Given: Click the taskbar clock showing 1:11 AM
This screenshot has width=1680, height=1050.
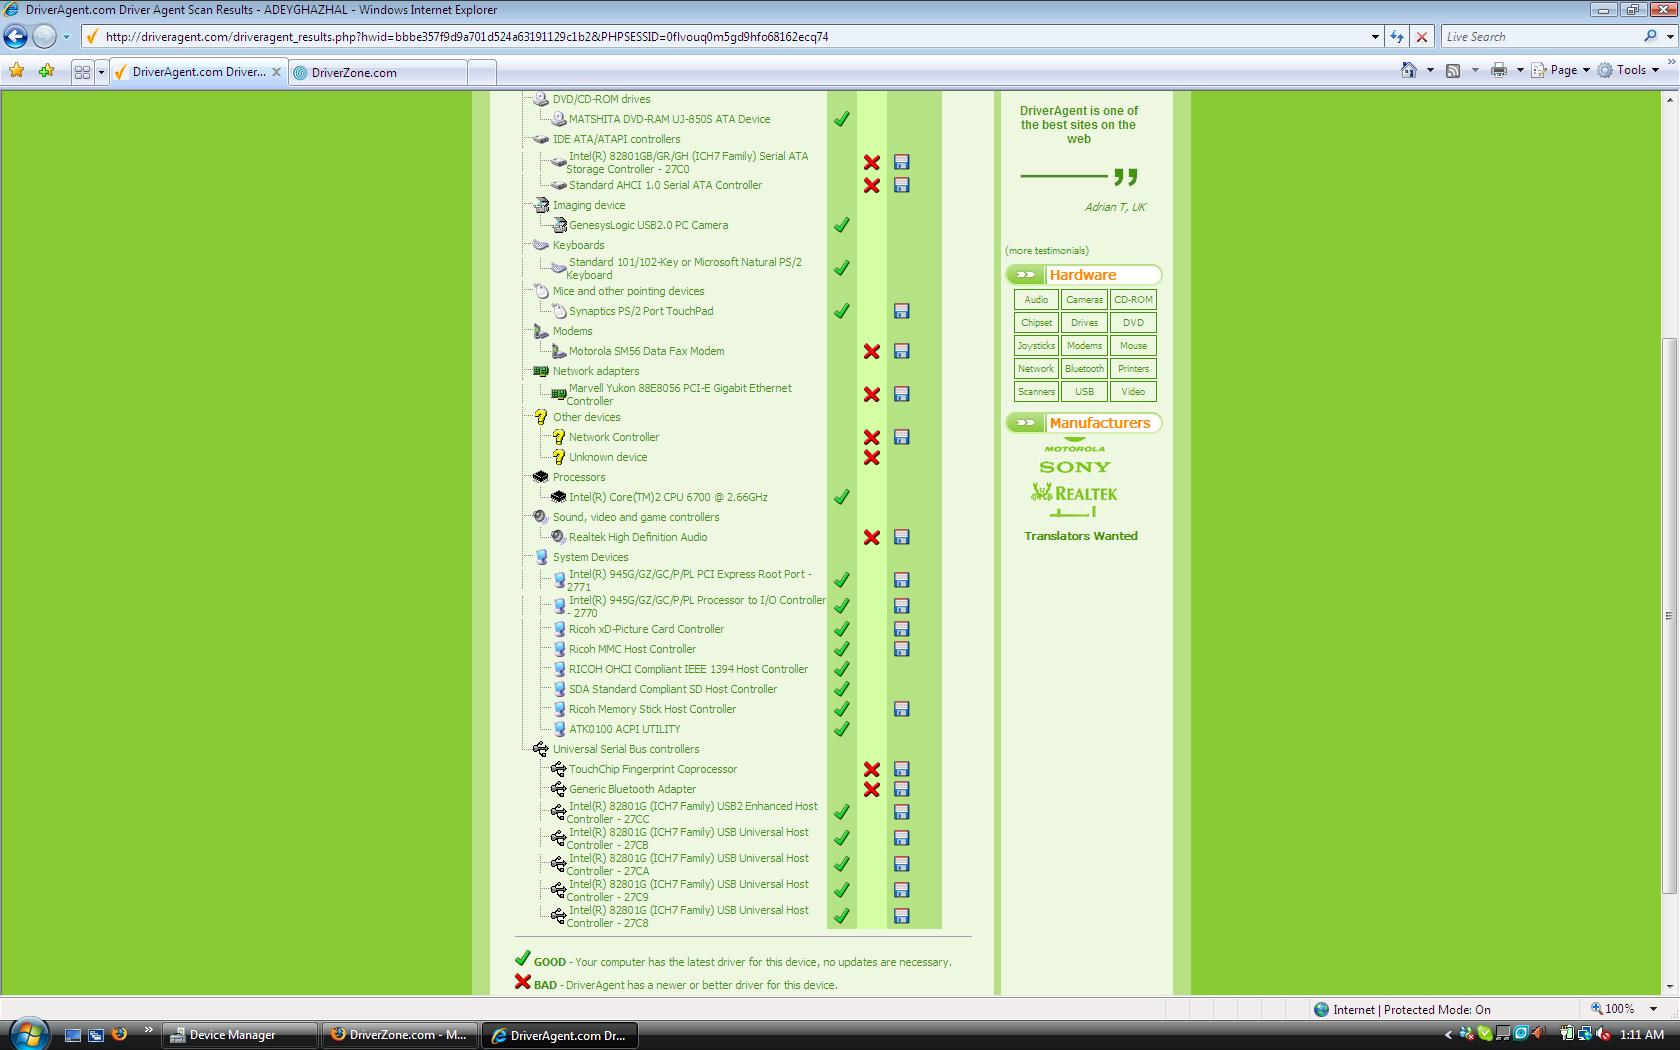Looking at the screenshot, I should pyautogui.click(x=1642, y=1035).
